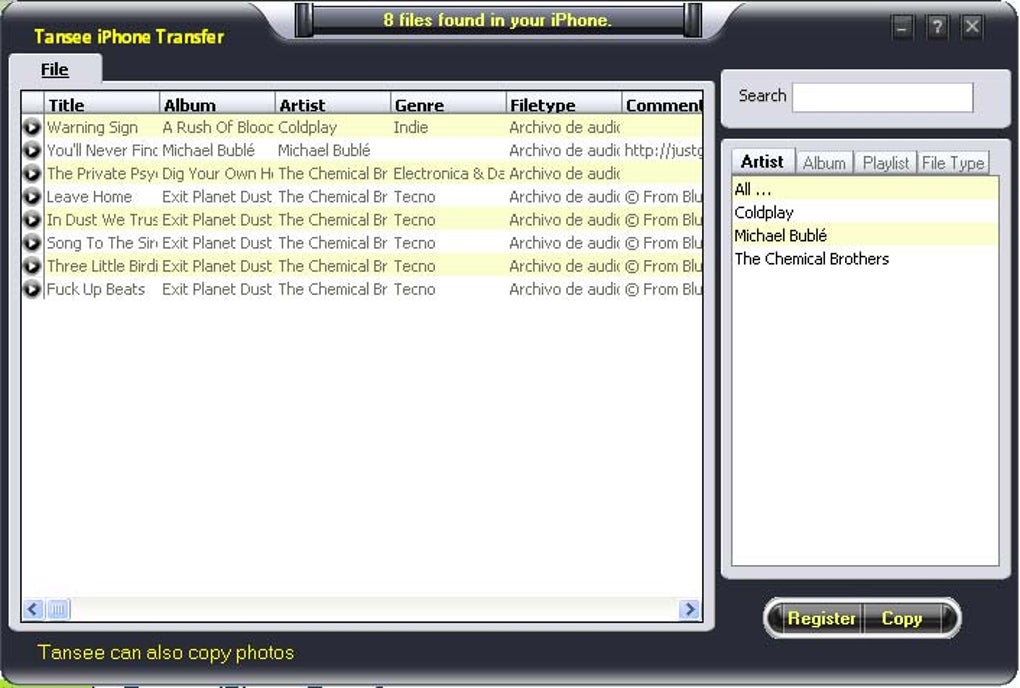Click Tansee can also copy photos text
Image resolution: width=1020 pixels, height=688 pixels.
[x=166, y=652]
